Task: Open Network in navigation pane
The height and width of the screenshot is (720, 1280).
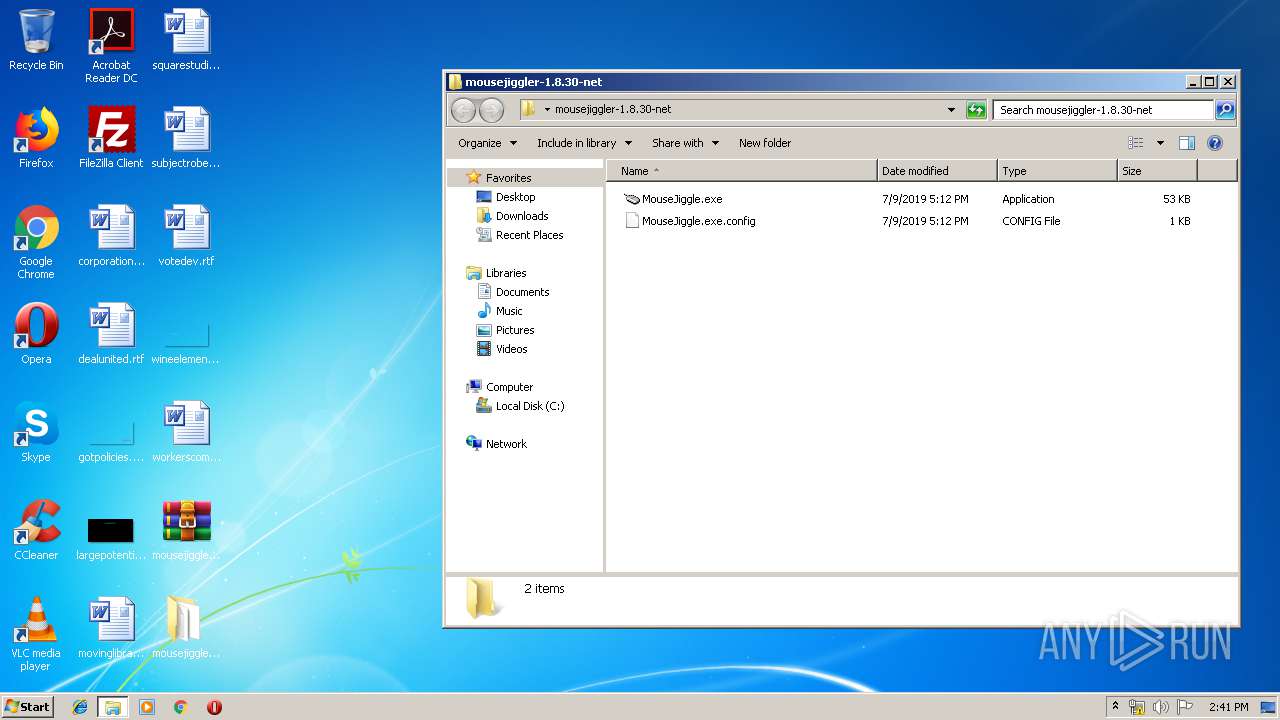Action: click(x=506, y=444)
